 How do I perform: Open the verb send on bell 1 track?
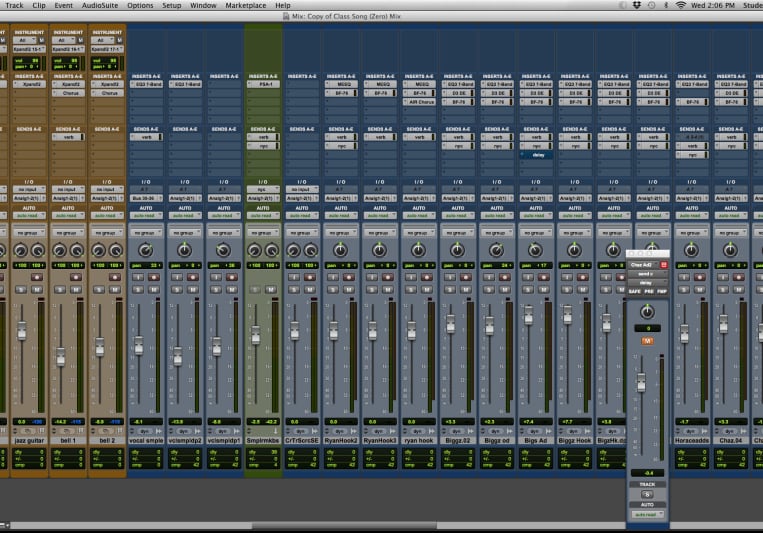68,137
